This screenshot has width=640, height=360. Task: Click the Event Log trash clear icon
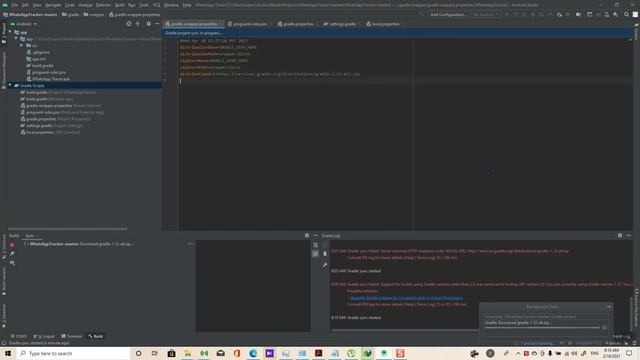pos(325,254)
